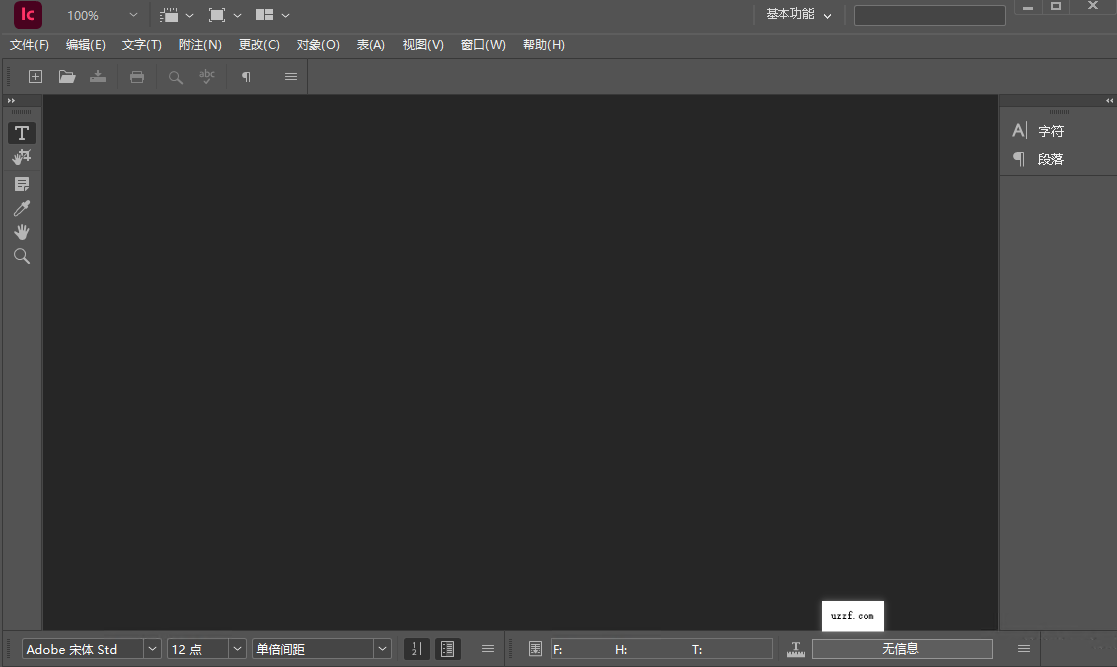Open the 段落 (Paragraph) panel
Image resolution: width=1117 pixels, height=667 pixels.
[x=1051, y=158]
